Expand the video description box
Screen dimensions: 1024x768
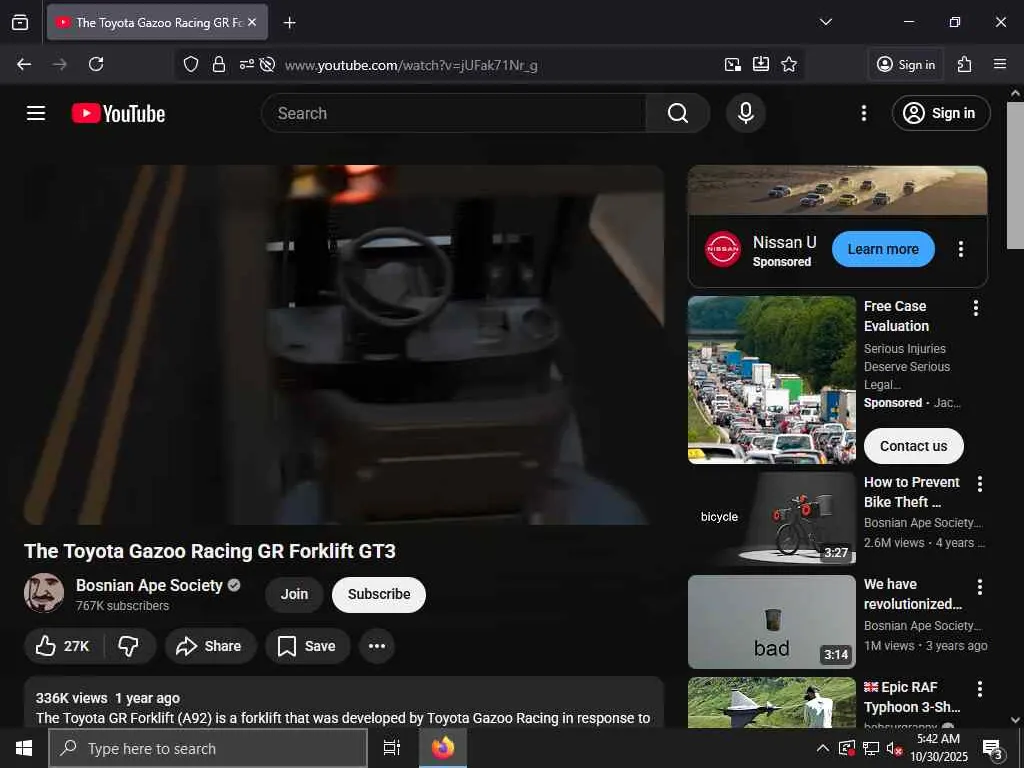point(344,702)
